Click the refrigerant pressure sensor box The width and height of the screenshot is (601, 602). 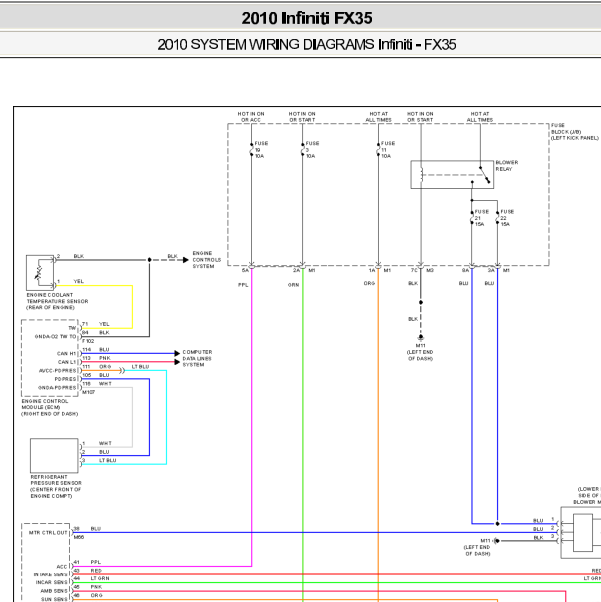click(54, 456)
